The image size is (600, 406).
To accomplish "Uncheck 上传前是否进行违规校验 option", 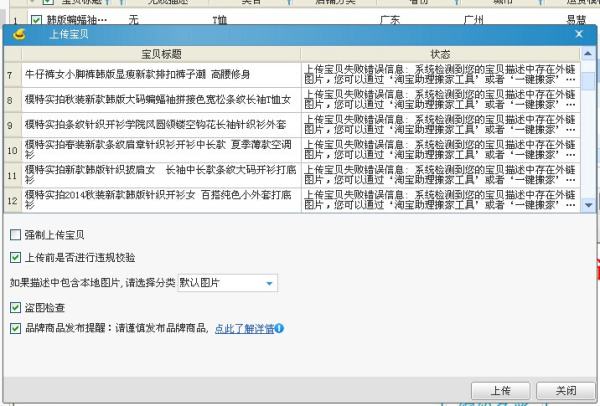I will [15, 258].
